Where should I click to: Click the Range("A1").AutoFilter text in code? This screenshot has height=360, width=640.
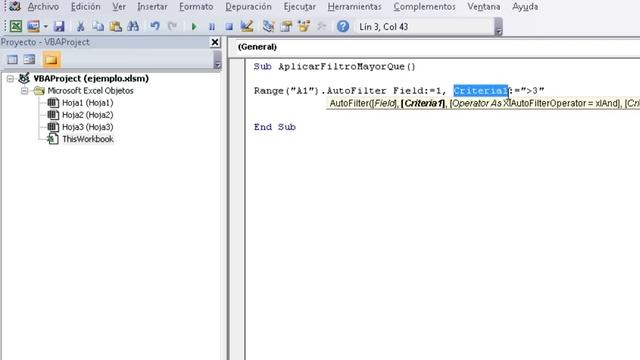[x=320, y=91]
